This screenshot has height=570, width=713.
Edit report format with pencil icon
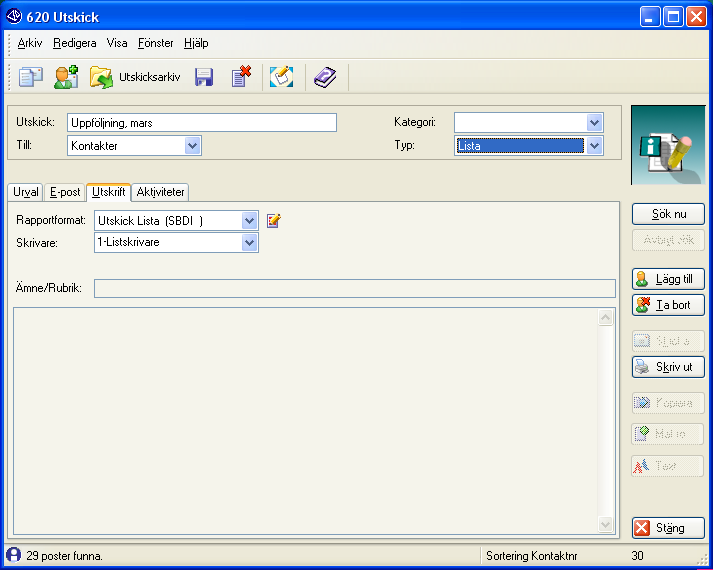click(273, 220)
